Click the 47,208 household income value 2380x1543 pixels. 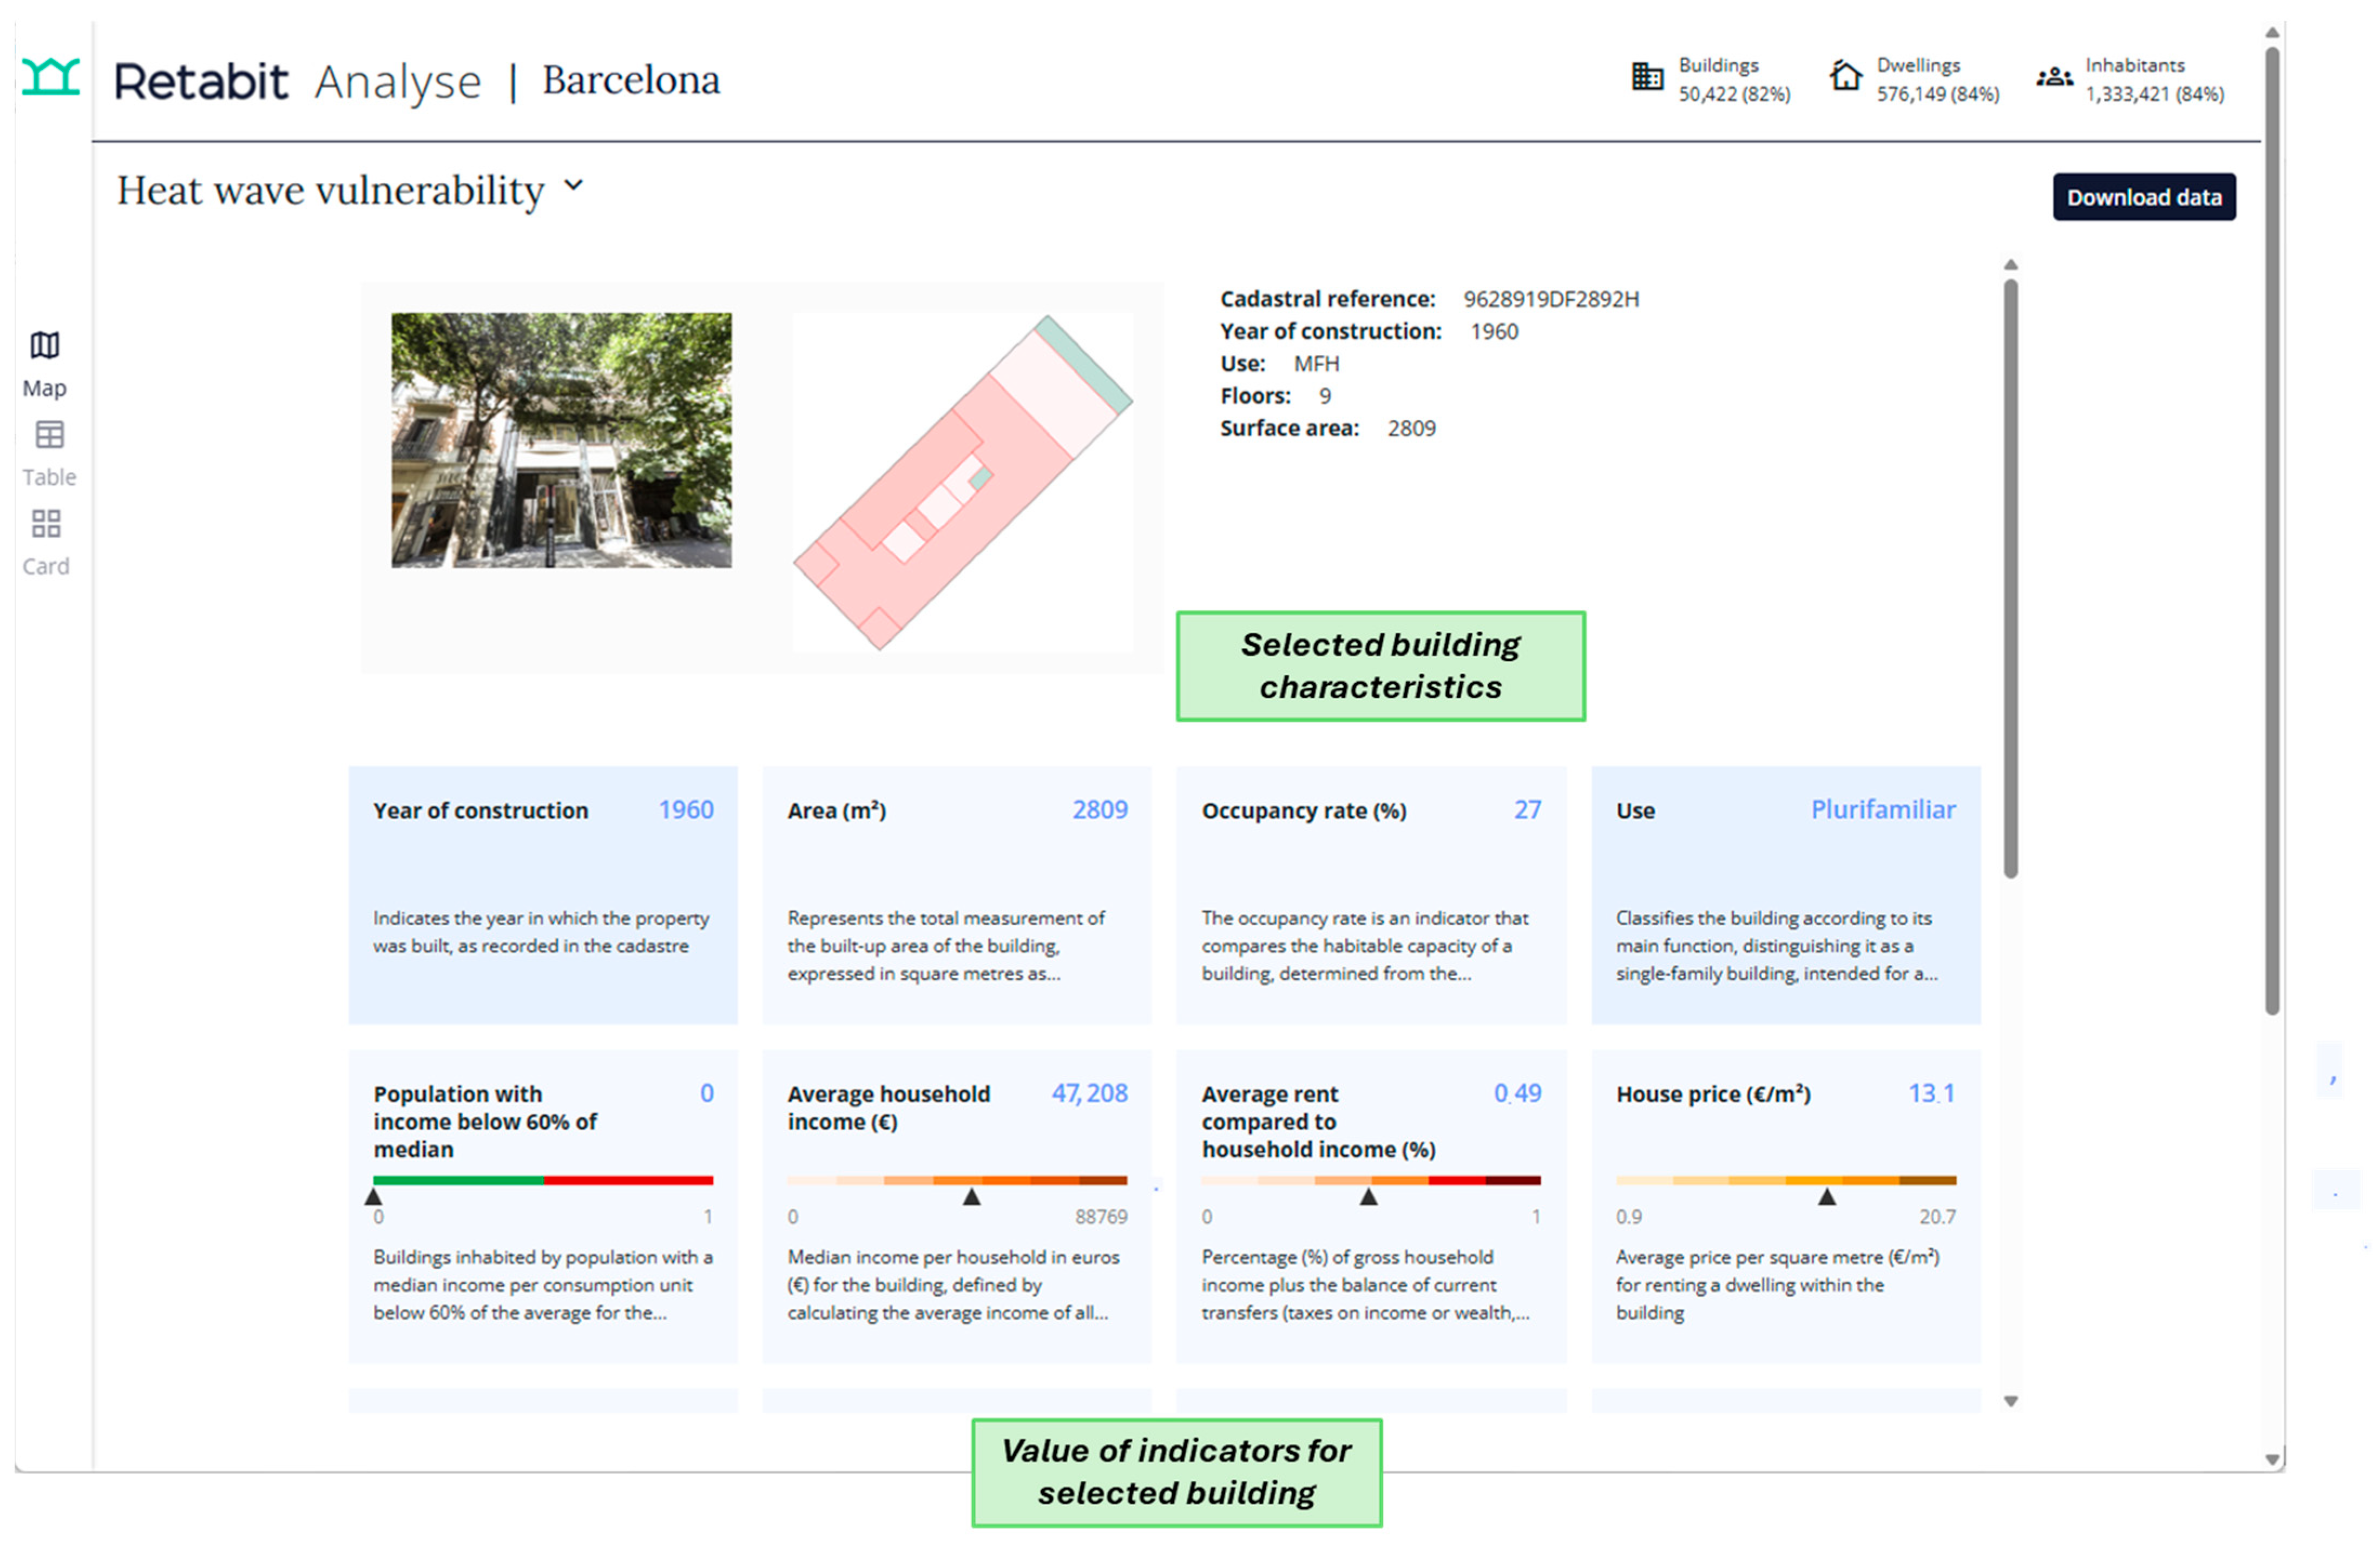(1089, 1093)
